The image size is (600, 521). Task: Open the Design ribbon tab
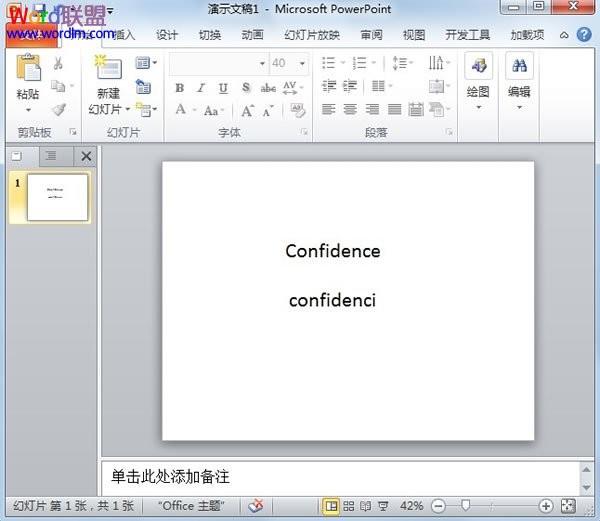(x=167, y=35)
